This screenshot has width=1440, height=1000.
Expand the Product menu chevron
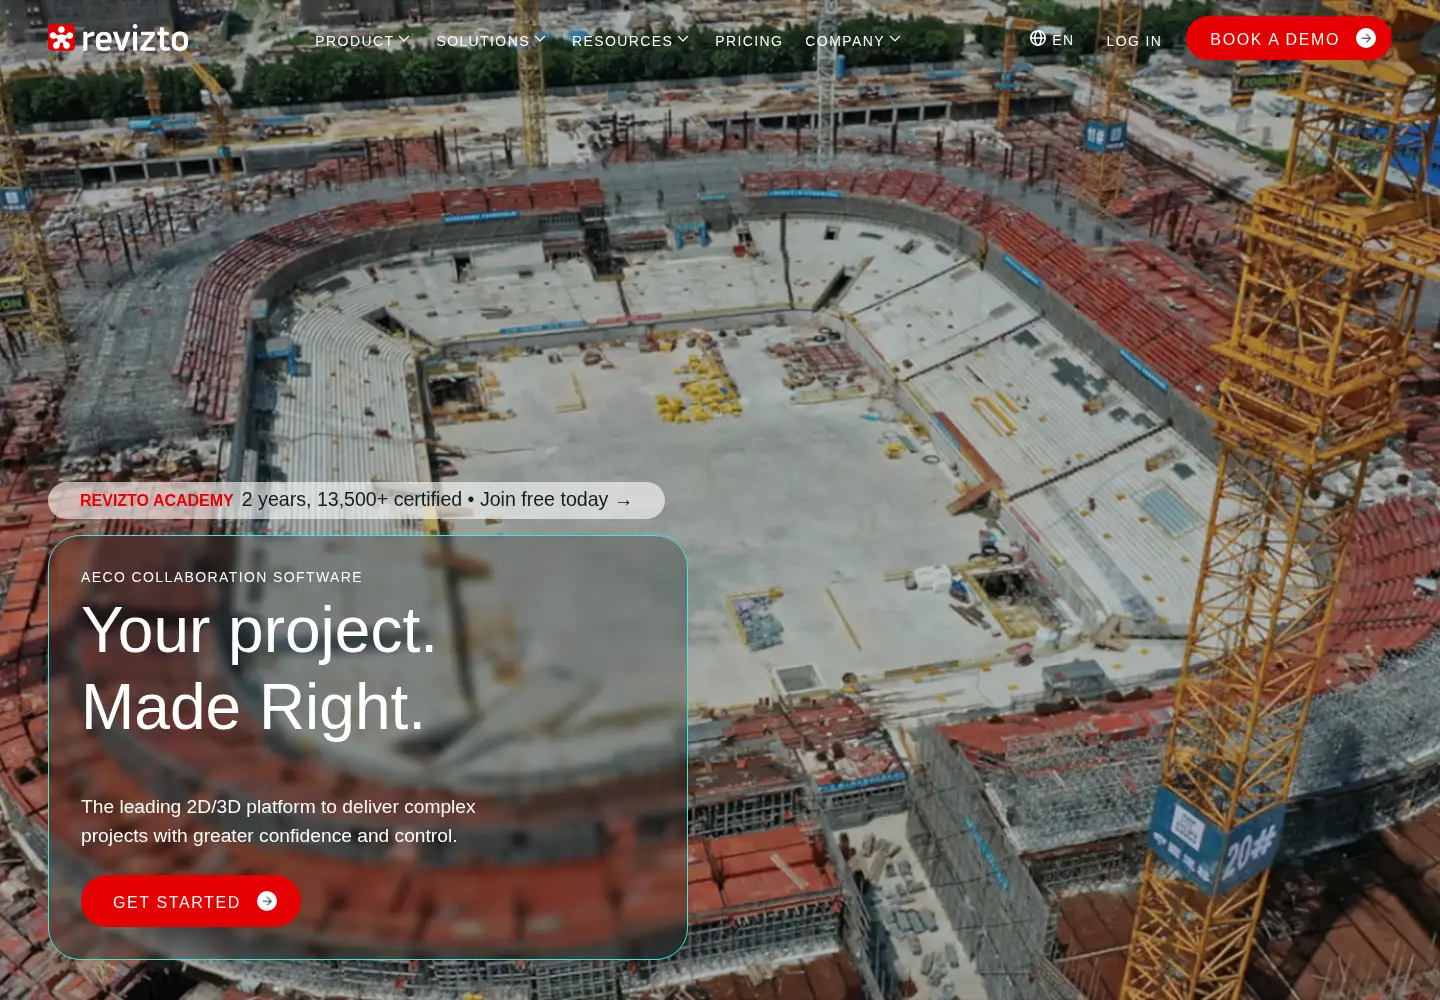[404, 39]
